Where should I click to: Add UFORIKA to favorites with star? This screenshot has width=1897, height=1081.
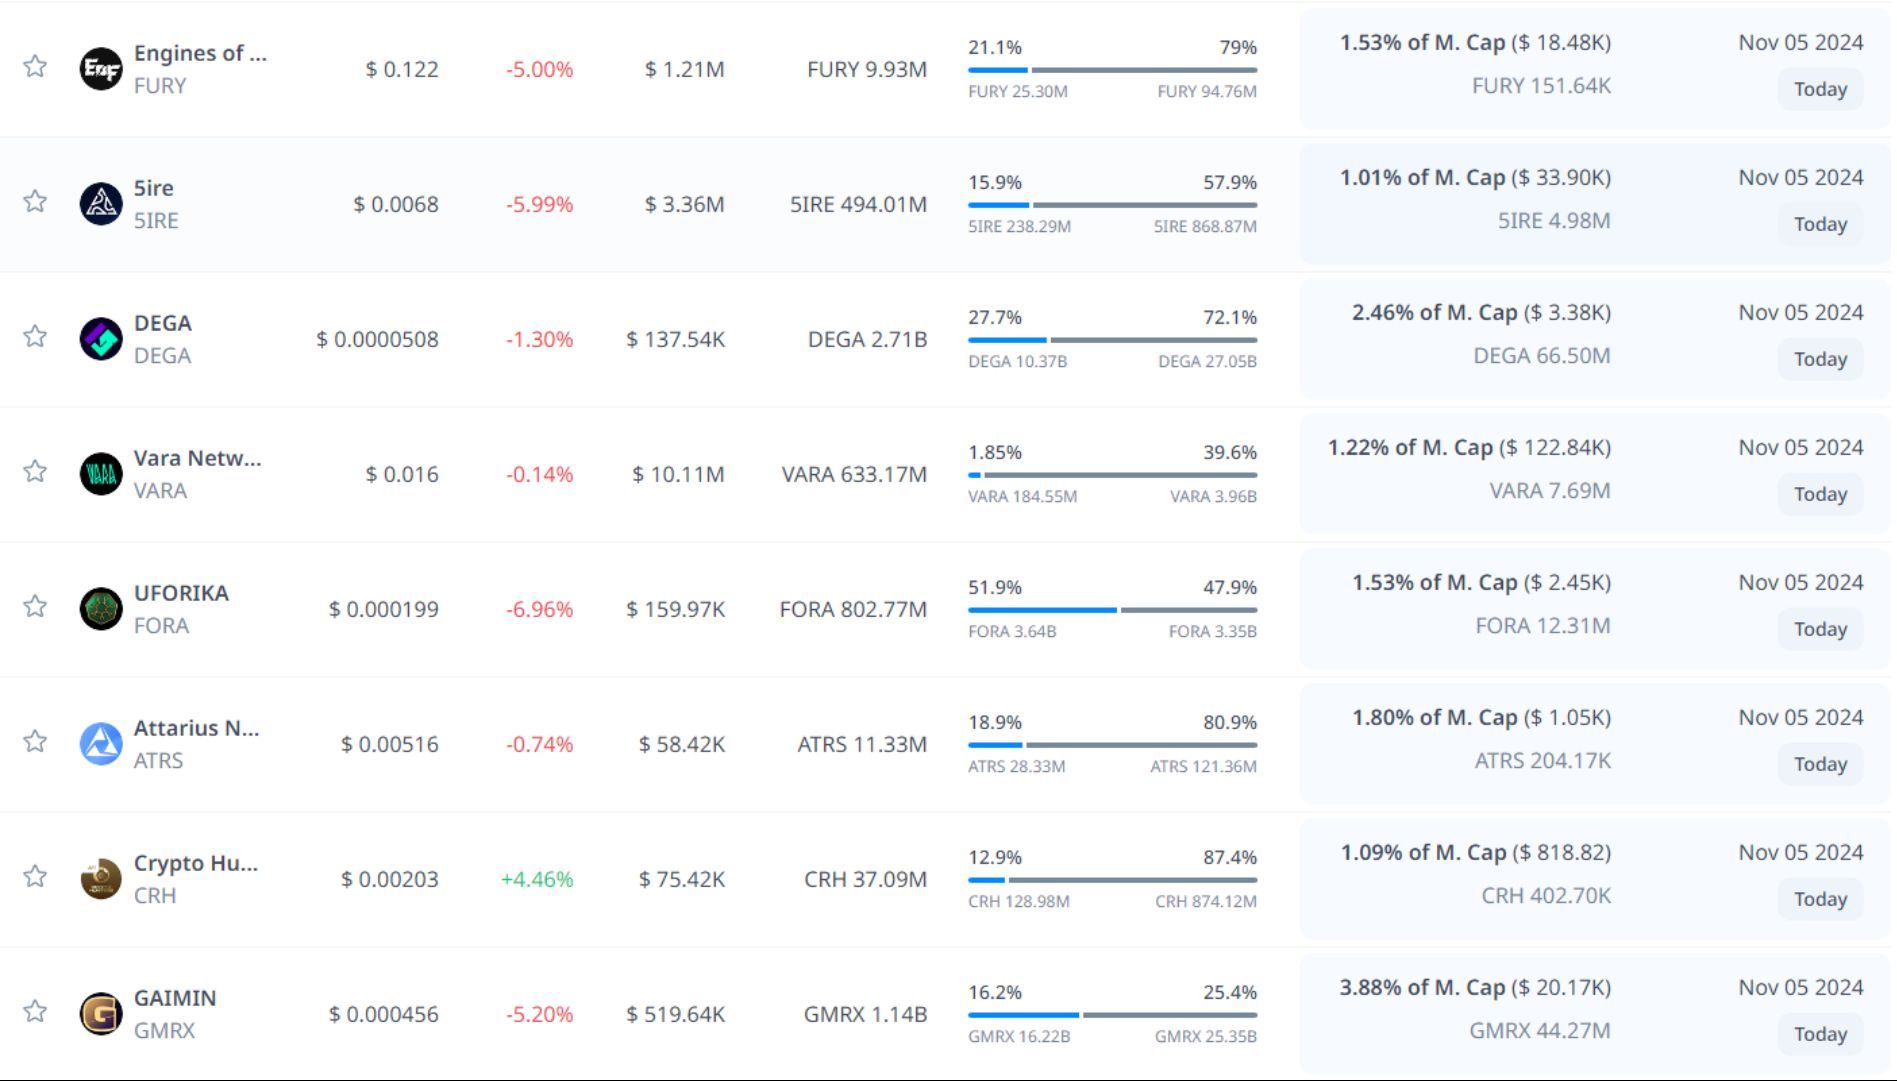click(35, 607)
